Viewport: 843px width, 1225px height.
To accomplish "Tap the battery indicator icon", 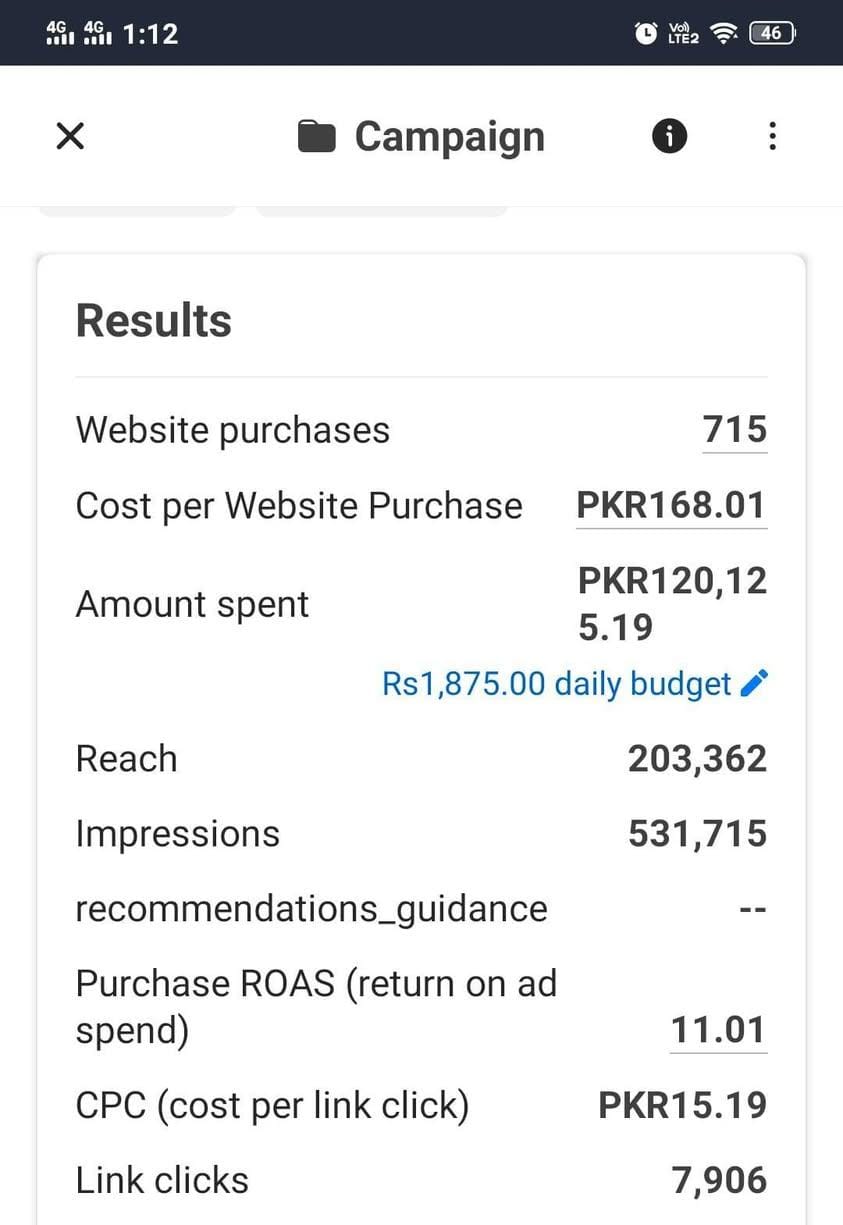I will click(x=772, y=33).
